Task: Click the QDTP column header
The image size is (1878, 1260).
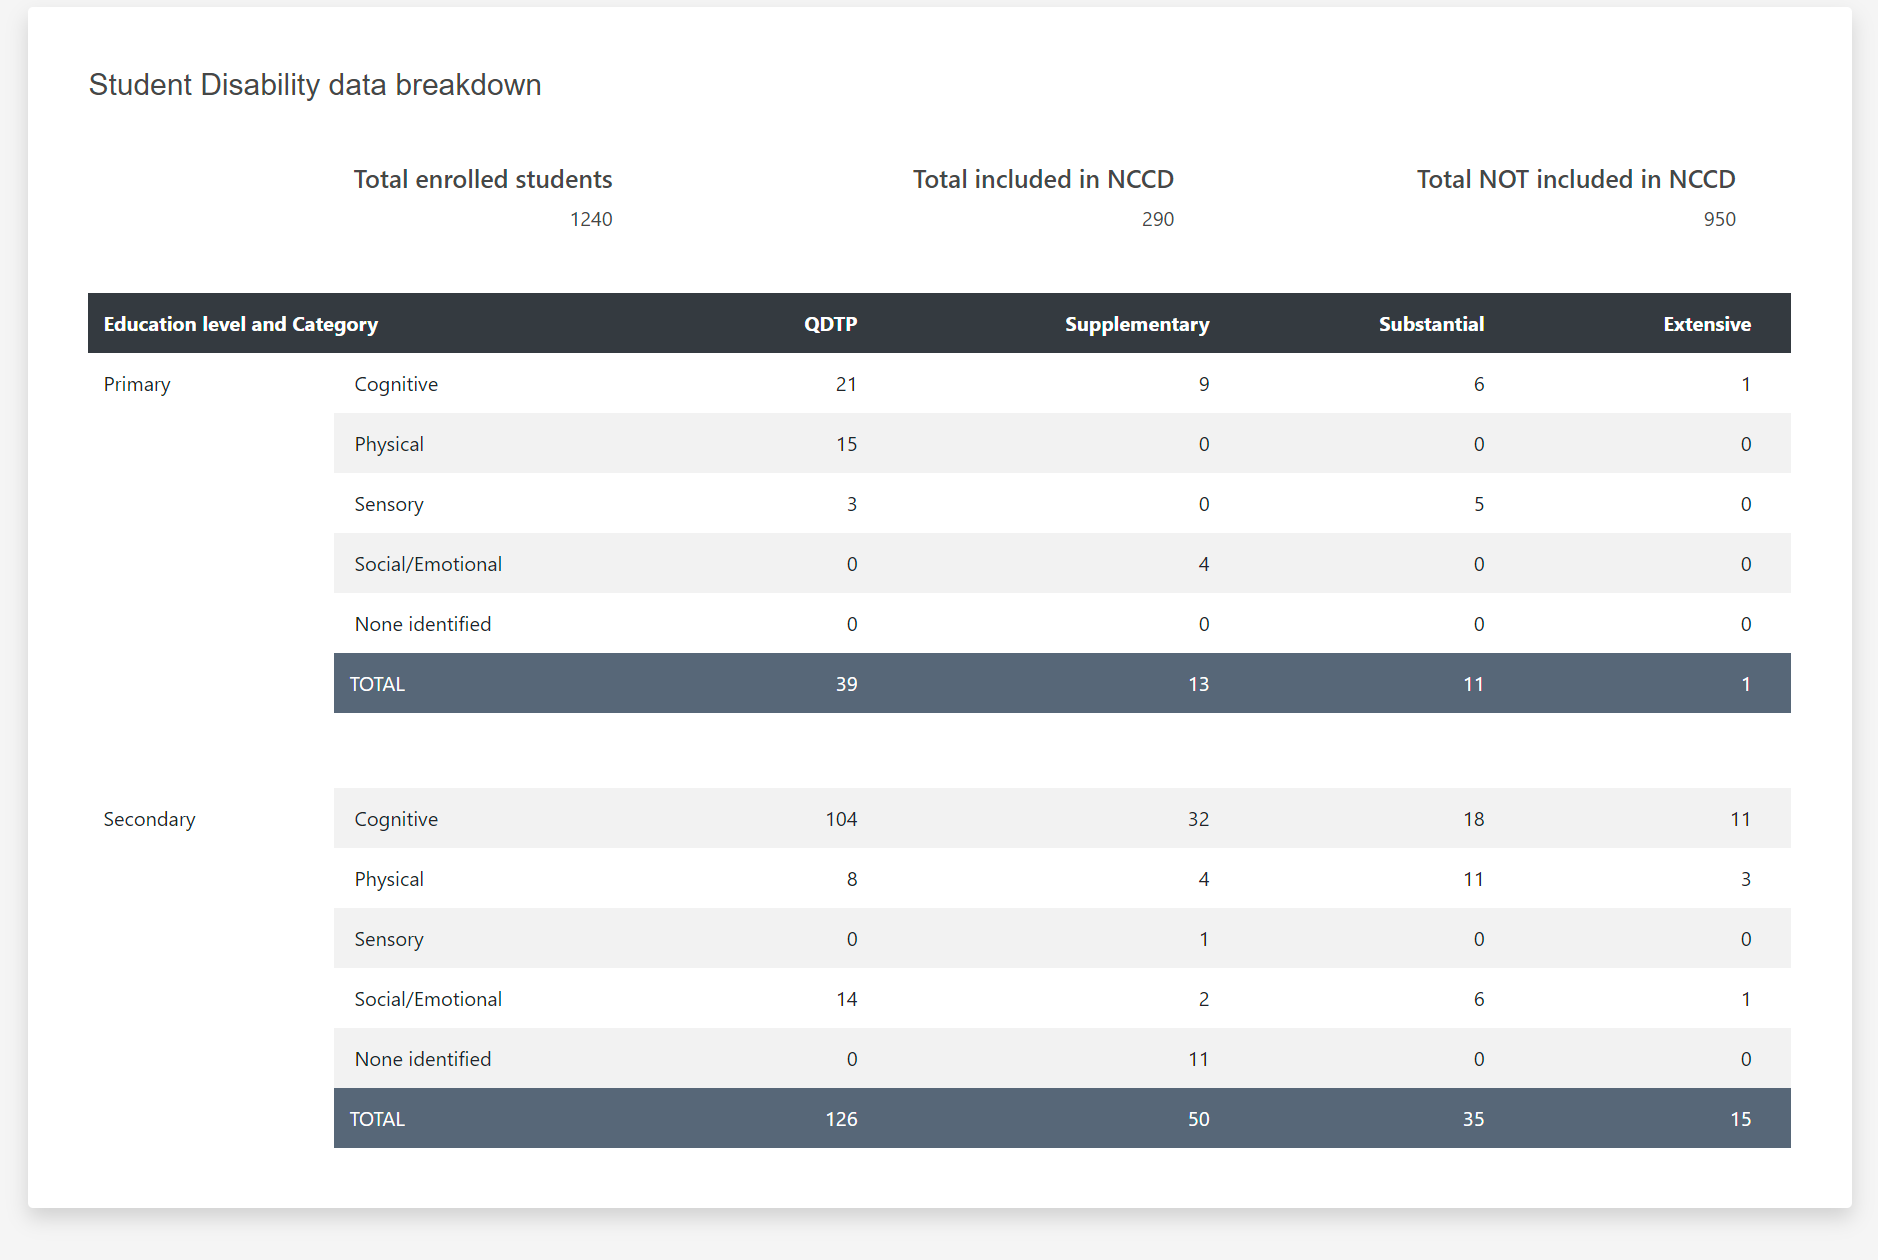Action: (831, 324)
